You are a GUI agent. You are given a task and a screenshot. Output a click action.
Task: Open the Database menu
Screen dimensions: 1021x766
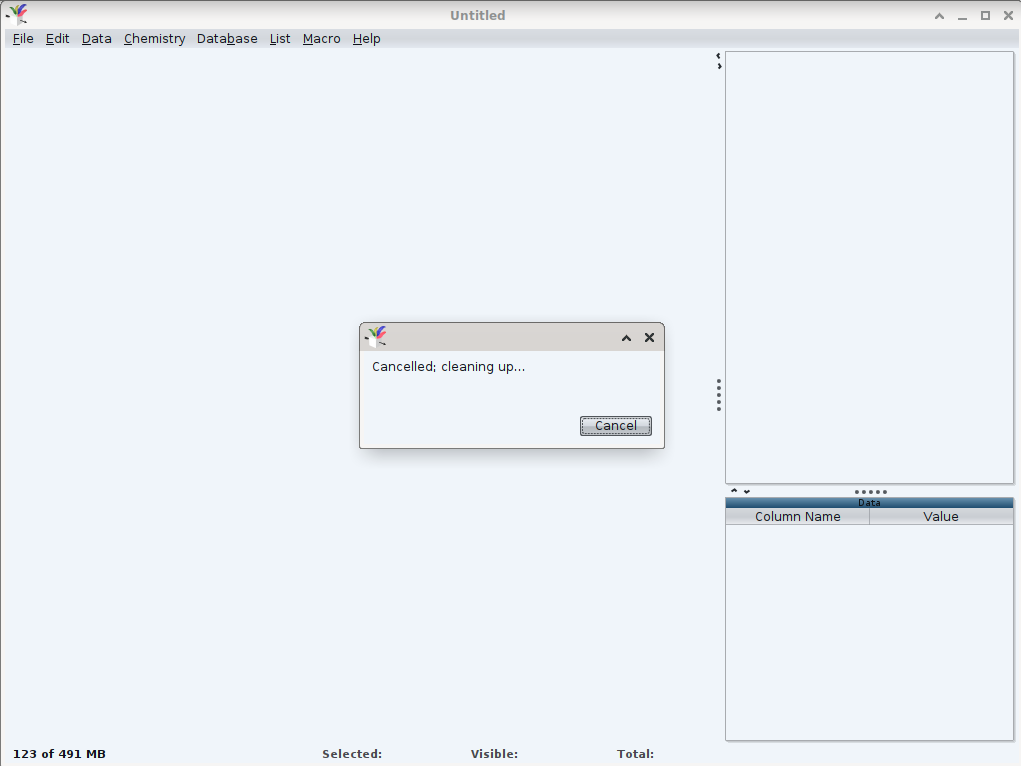coord(227,39)
